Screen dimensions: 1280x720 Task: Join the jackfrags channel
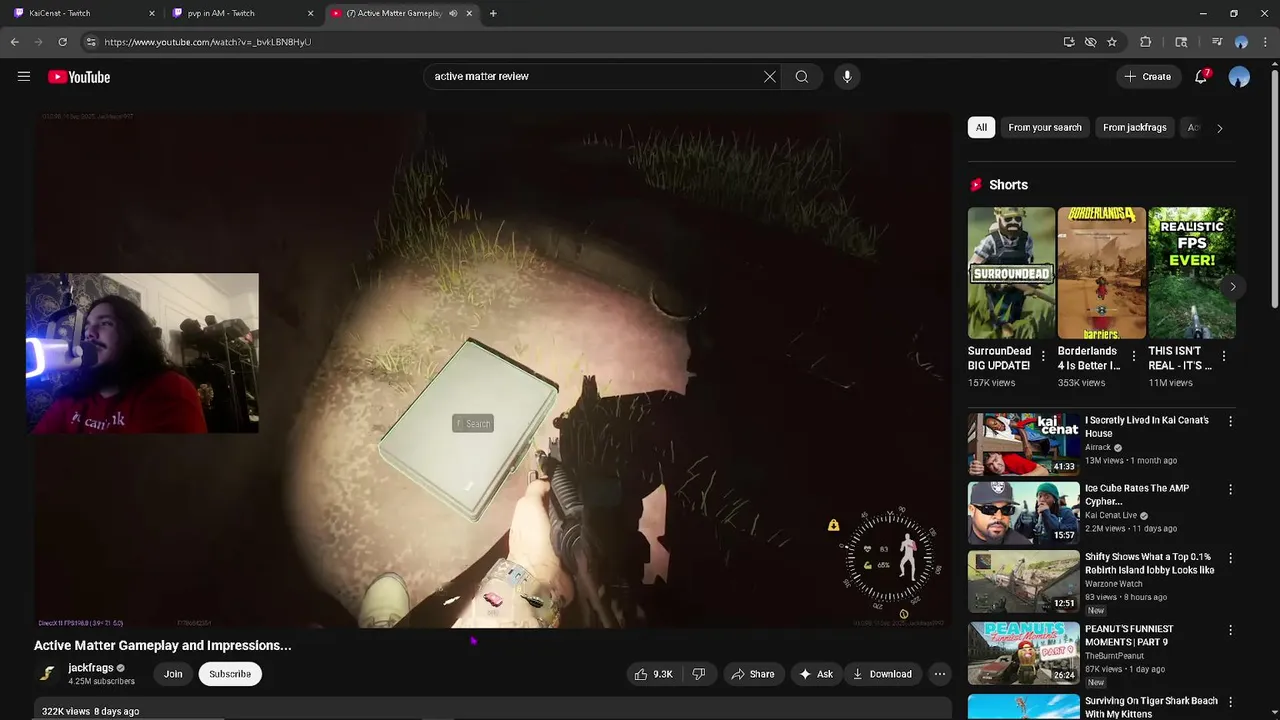[x=173, y=674]
